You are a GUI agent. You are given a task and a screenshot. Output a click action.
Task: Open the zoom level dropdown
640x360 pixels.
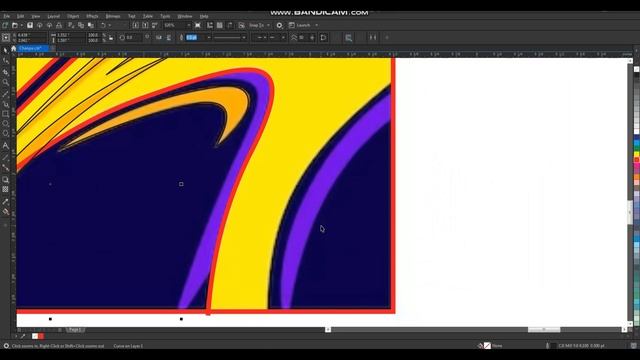188,25
